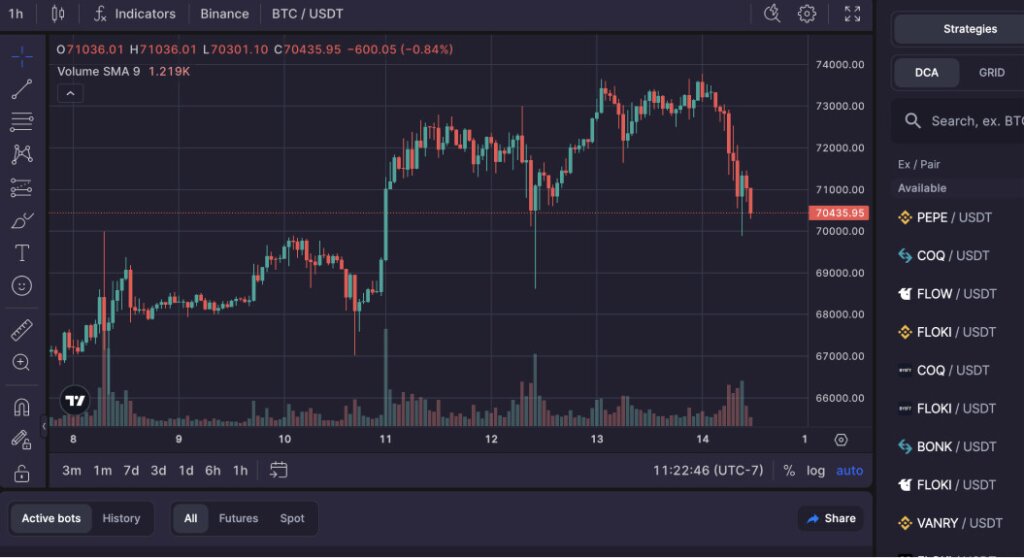This screenshot has width=1024, height=558.
Task: Select the trend line drawing tool
Action: coord(21,89)
